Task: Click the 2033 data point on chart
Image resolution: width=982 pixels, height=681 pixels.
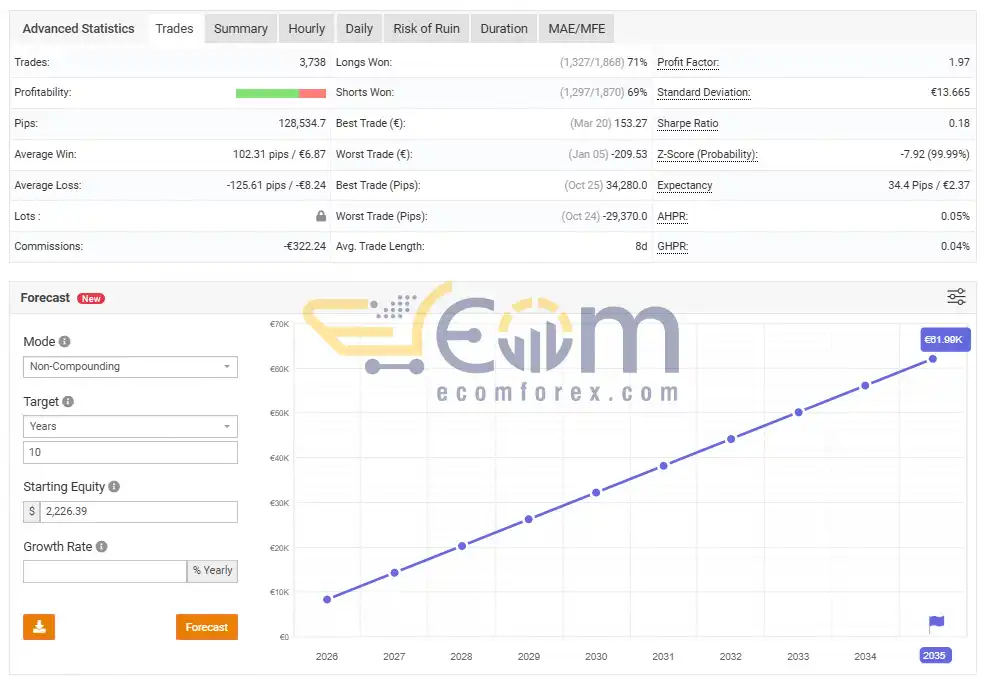Action: 799,412
